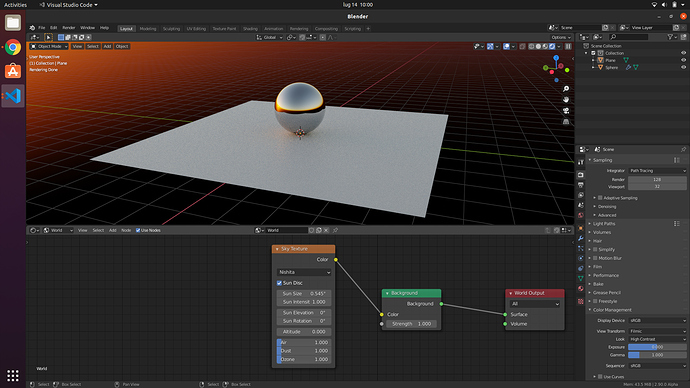Enable the Simplify checkbox
The height and width of the screenshot is (388, 690).
(x=595, y=249)
